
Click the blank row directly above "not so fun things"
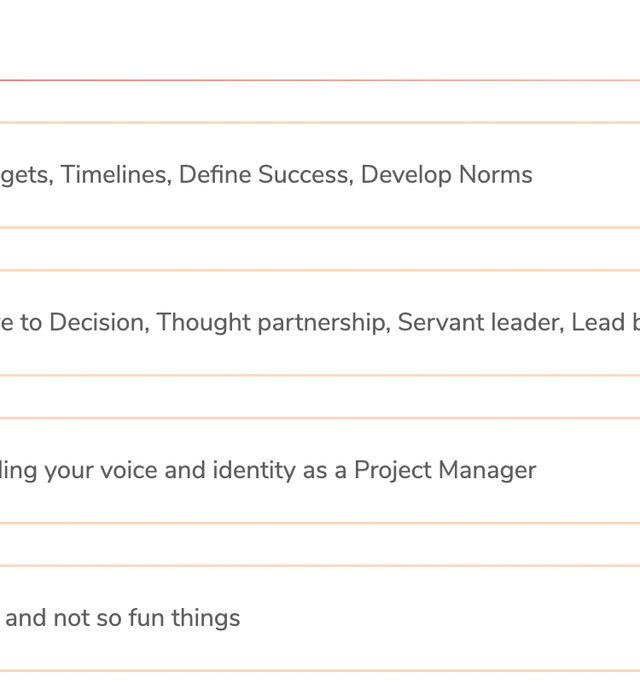(x=320, y=545)
